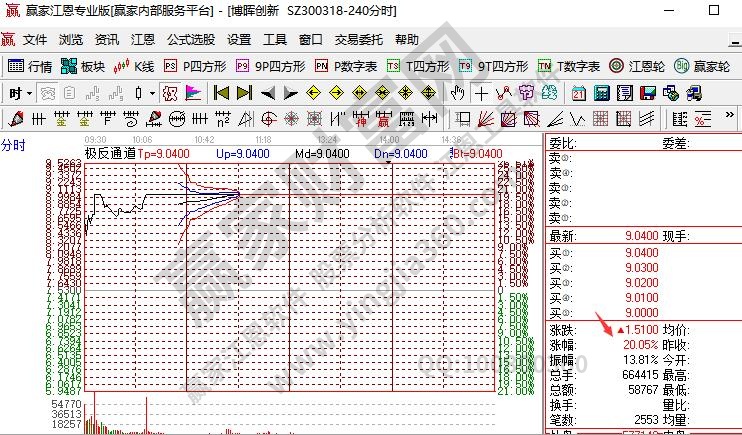This screenshot has height=435, width=742.
Task: Jump to the first bar arrow
Action: click(x=221, y=93)
